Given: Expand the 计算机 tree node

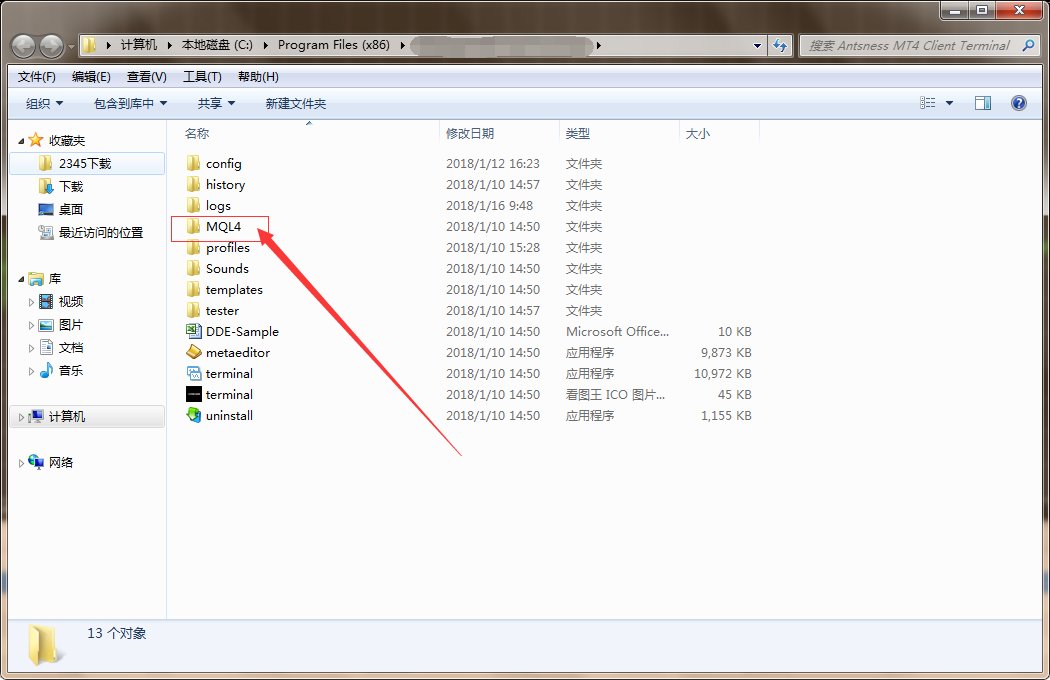Looking at the screenshot, I should tap(22, 417).
